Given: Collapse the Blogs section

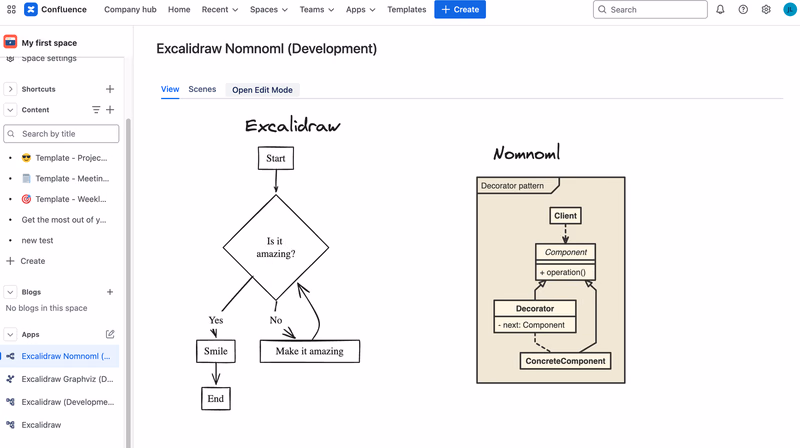Looking at the screenshot, I should 10,292.
